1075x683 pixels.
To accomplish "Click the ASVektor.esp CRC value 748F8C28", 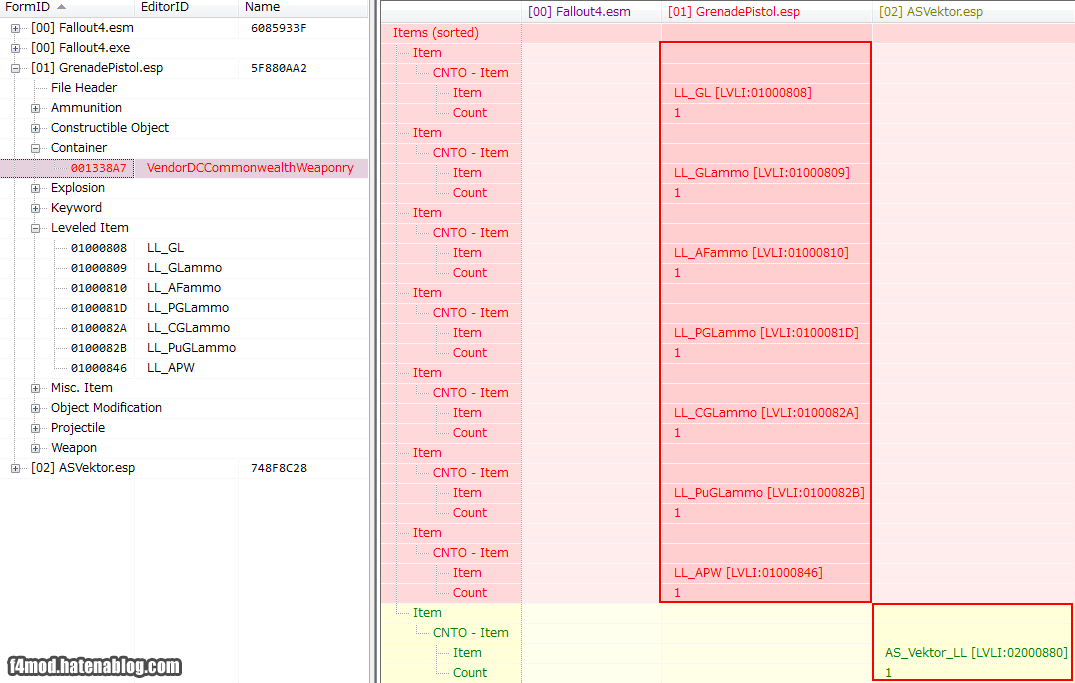I will pyautogui.click(x=278, y=468).
